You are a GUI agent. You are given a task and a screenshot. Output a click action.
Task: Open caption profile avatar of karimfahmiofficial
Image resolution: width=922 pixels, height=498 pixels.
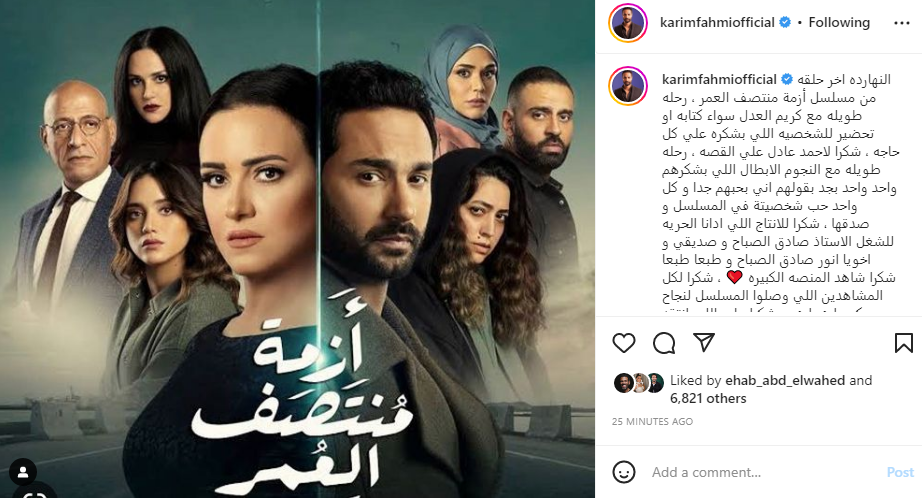[627, 86]
